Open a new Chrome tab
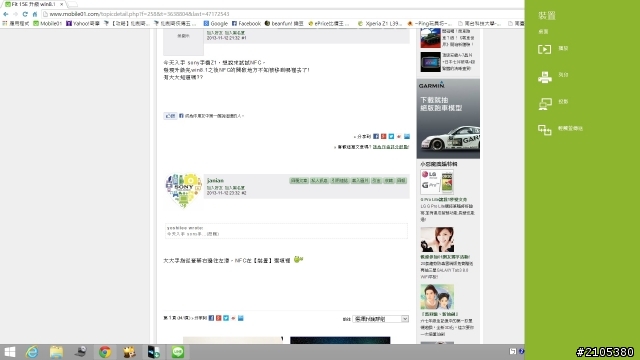The height and width of the screenshot is (360, 640). pos(73,4)
